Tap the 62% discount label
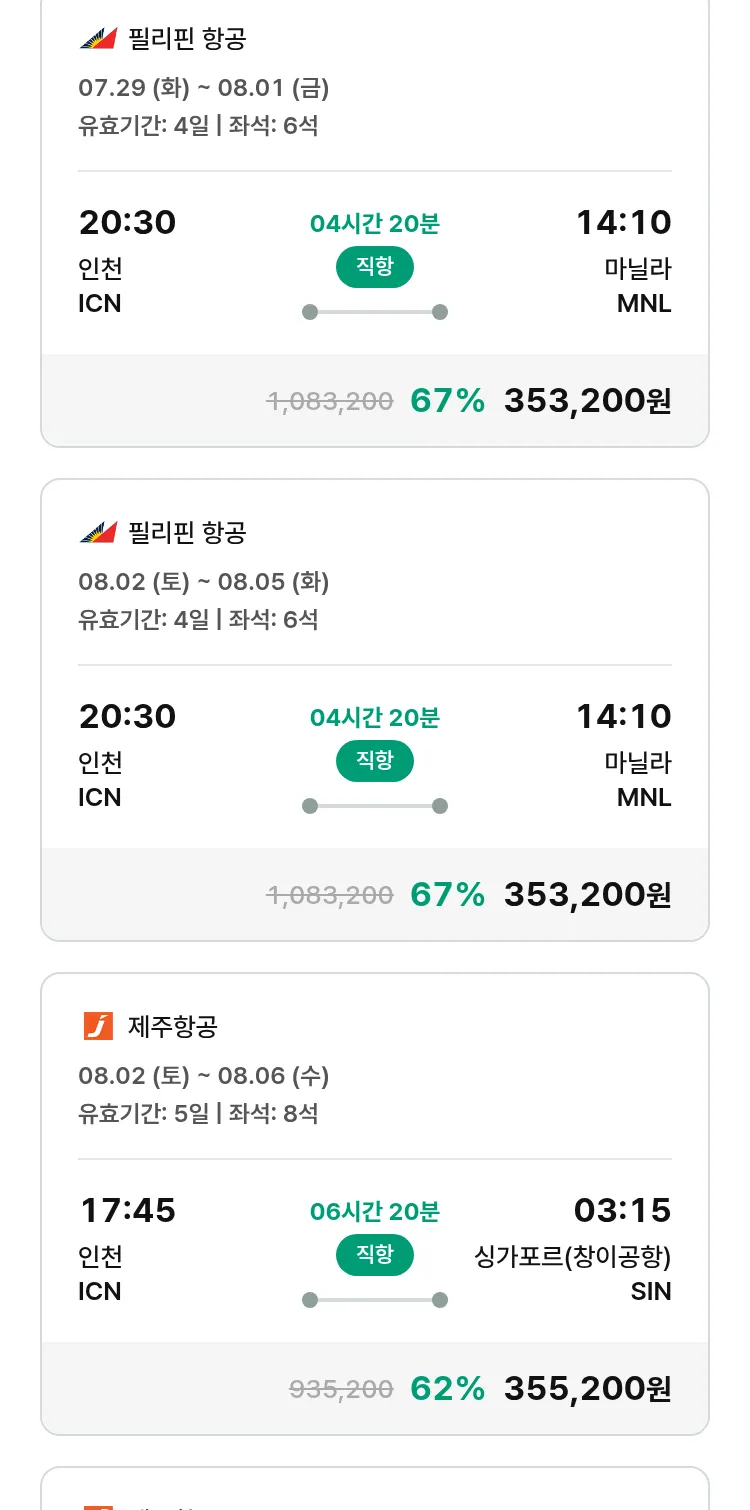 447,1389
